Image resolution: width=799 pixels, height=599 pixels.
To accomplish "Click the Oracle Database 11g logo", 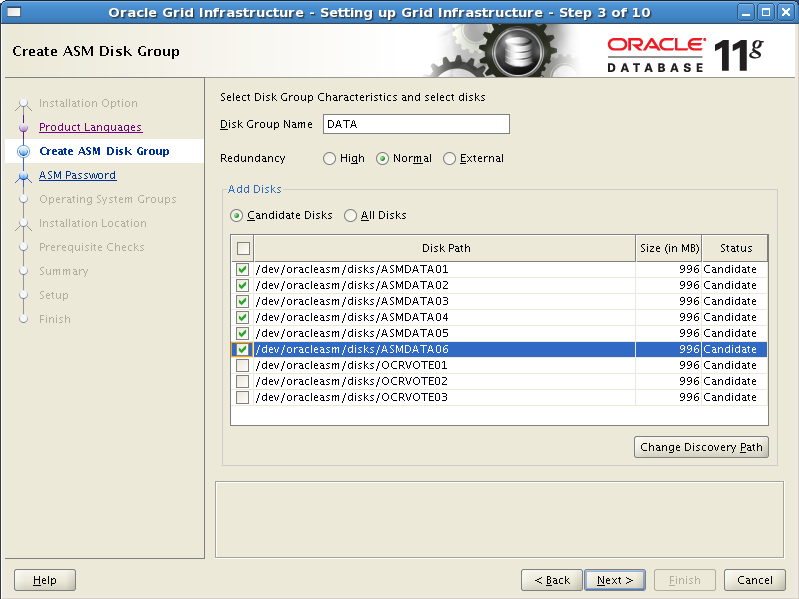I will (x=685, y=55).
